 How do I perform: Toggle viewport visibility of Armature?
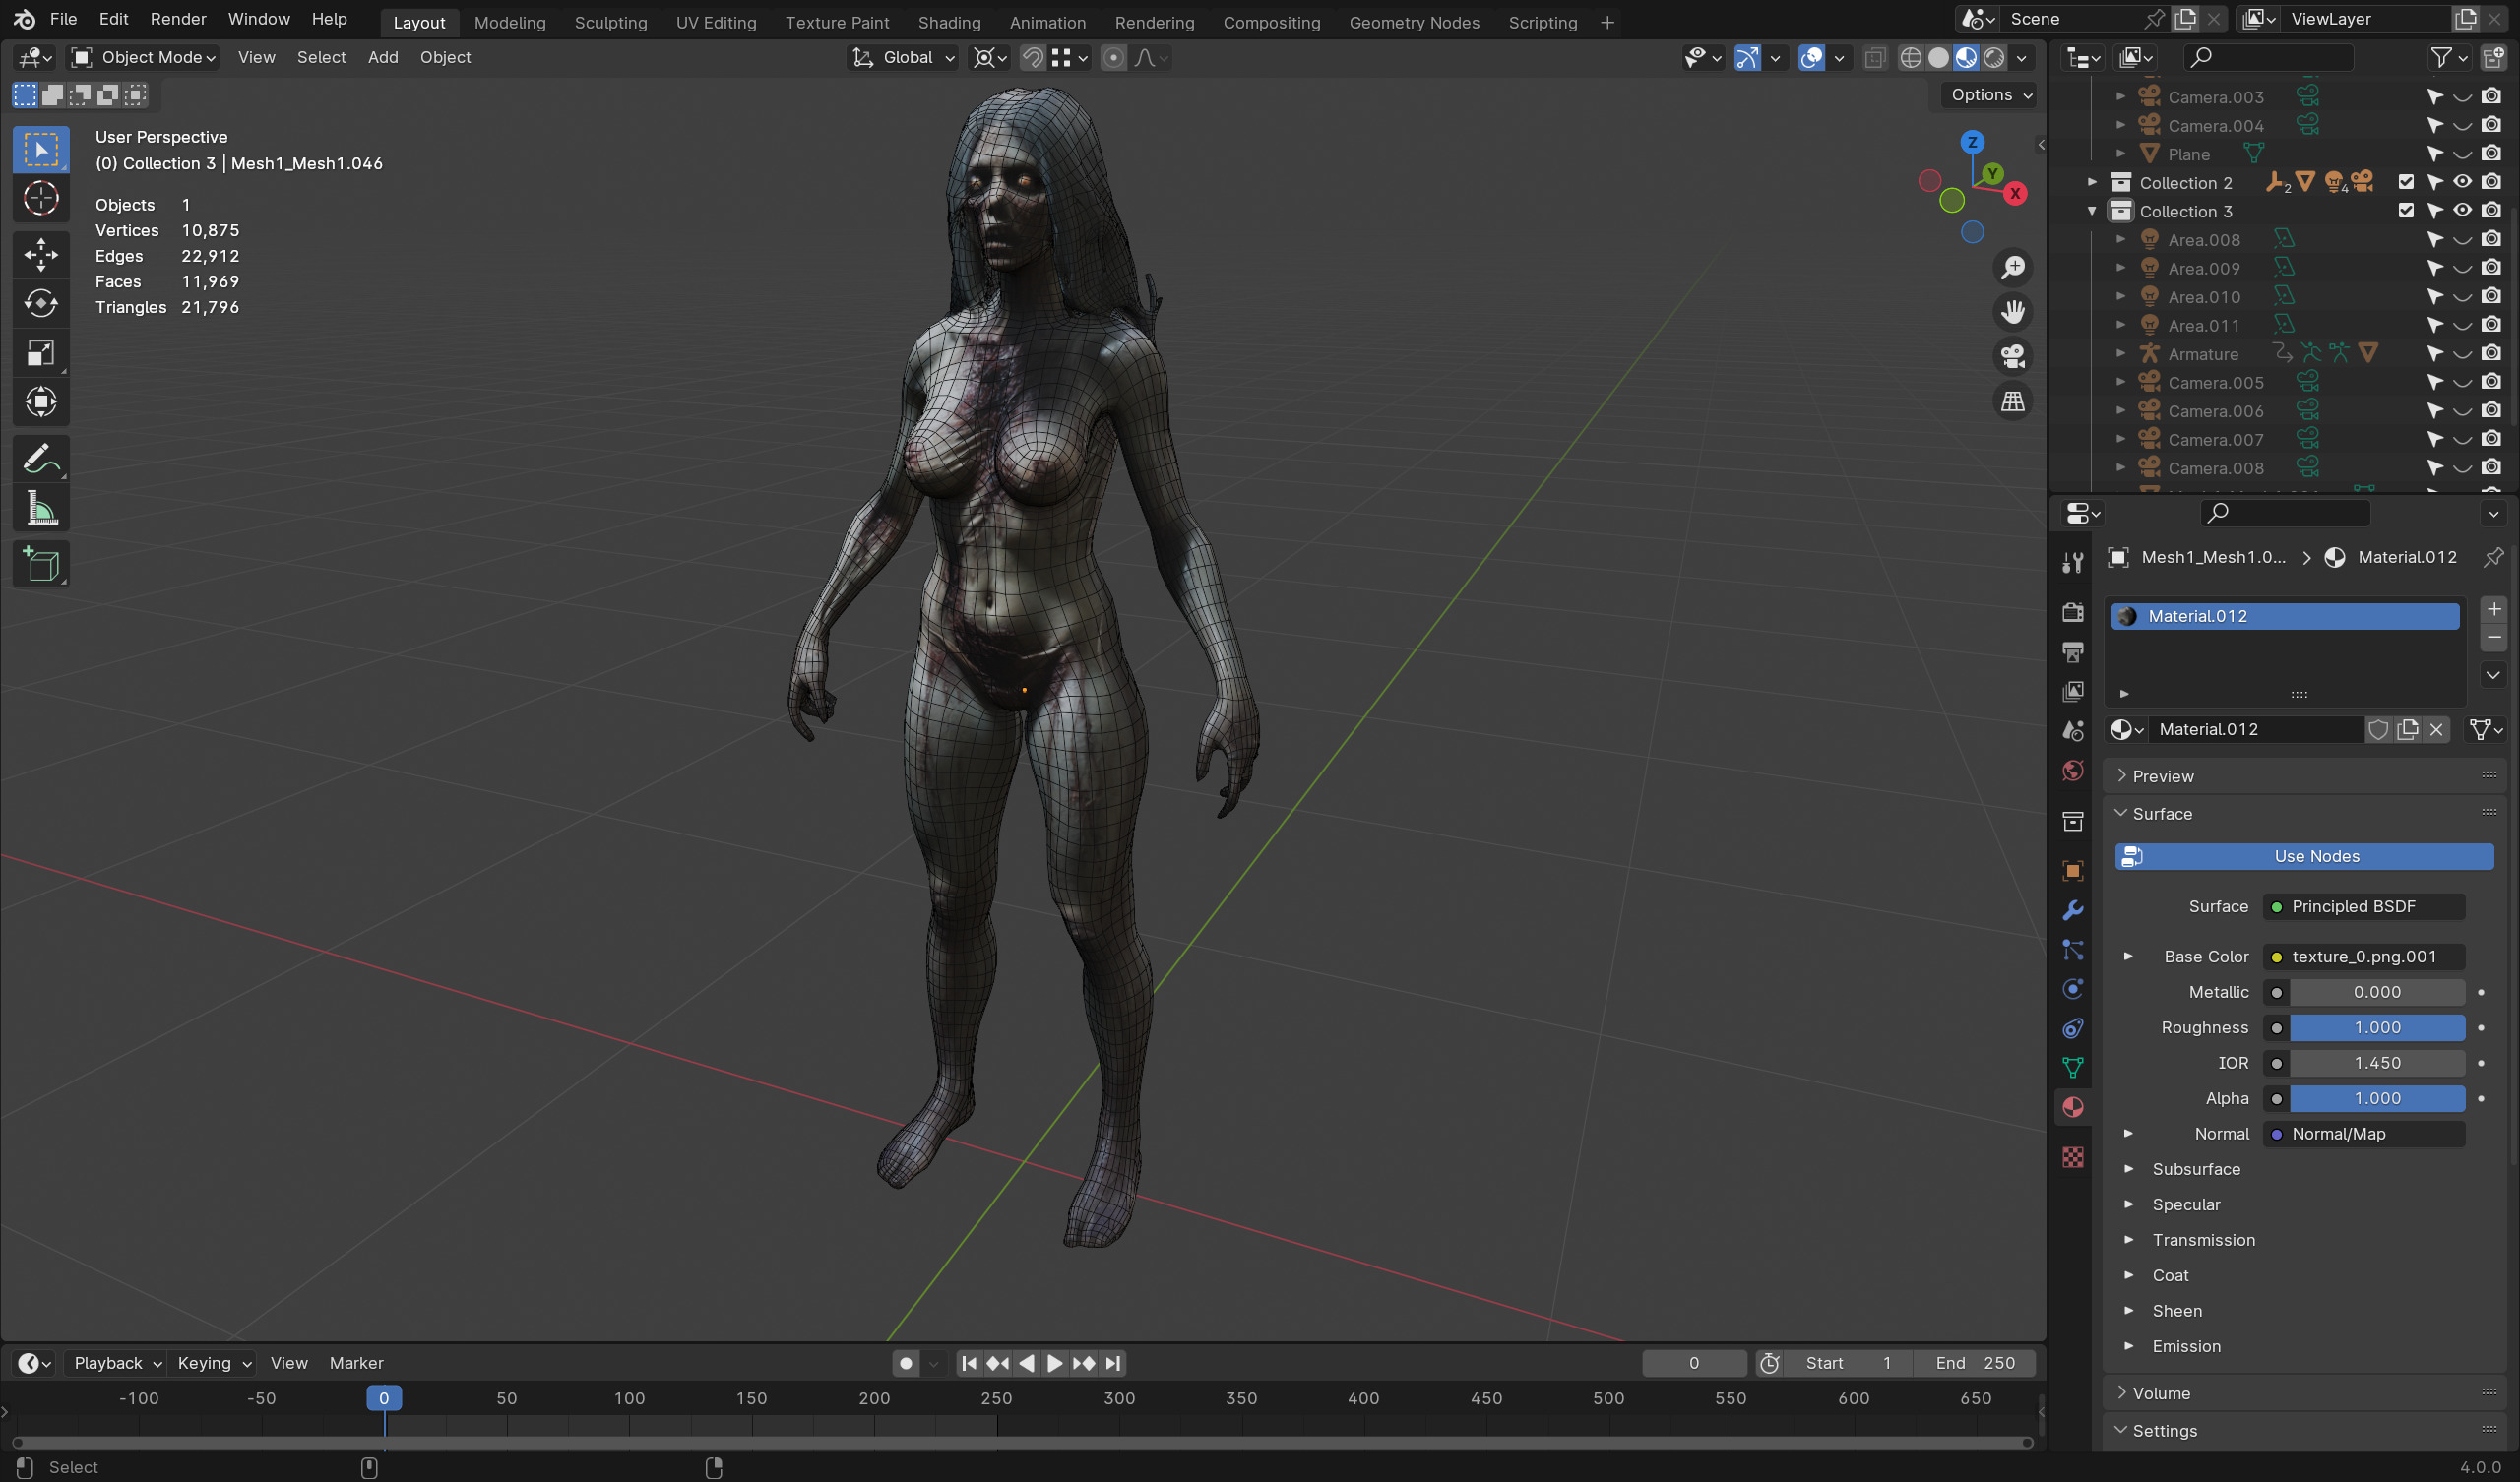[2462, 354]
